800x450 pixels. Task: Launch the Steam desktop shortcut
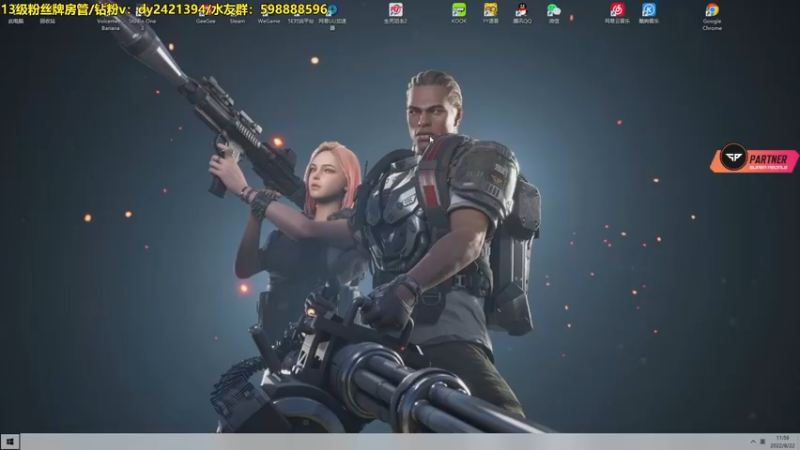click(237, 15)
